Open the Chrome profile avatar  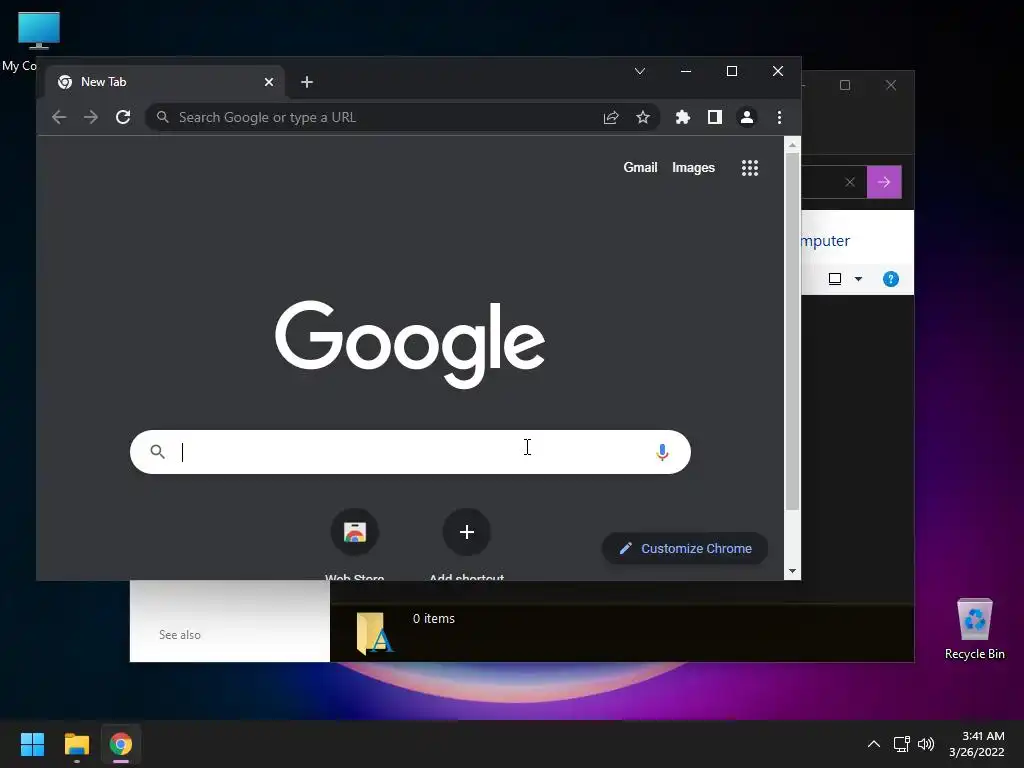[x=746, y=118]
